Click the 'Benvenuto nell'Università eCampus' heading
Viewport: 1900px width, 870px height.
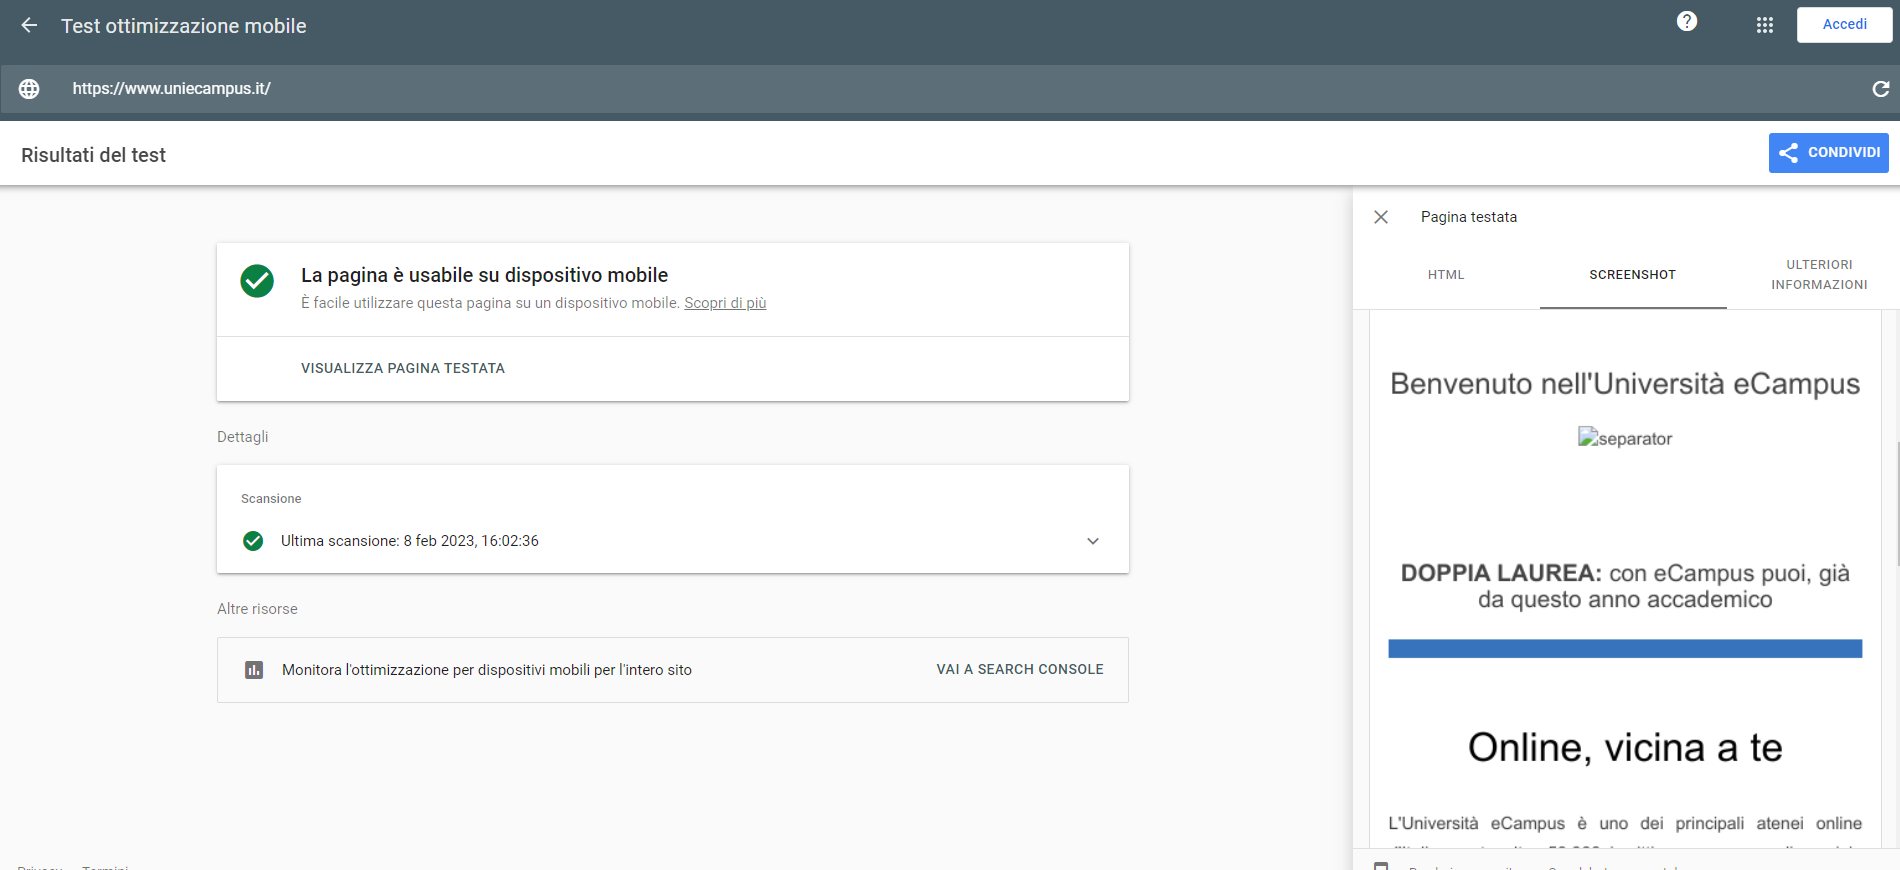[x=1625, y=384]
